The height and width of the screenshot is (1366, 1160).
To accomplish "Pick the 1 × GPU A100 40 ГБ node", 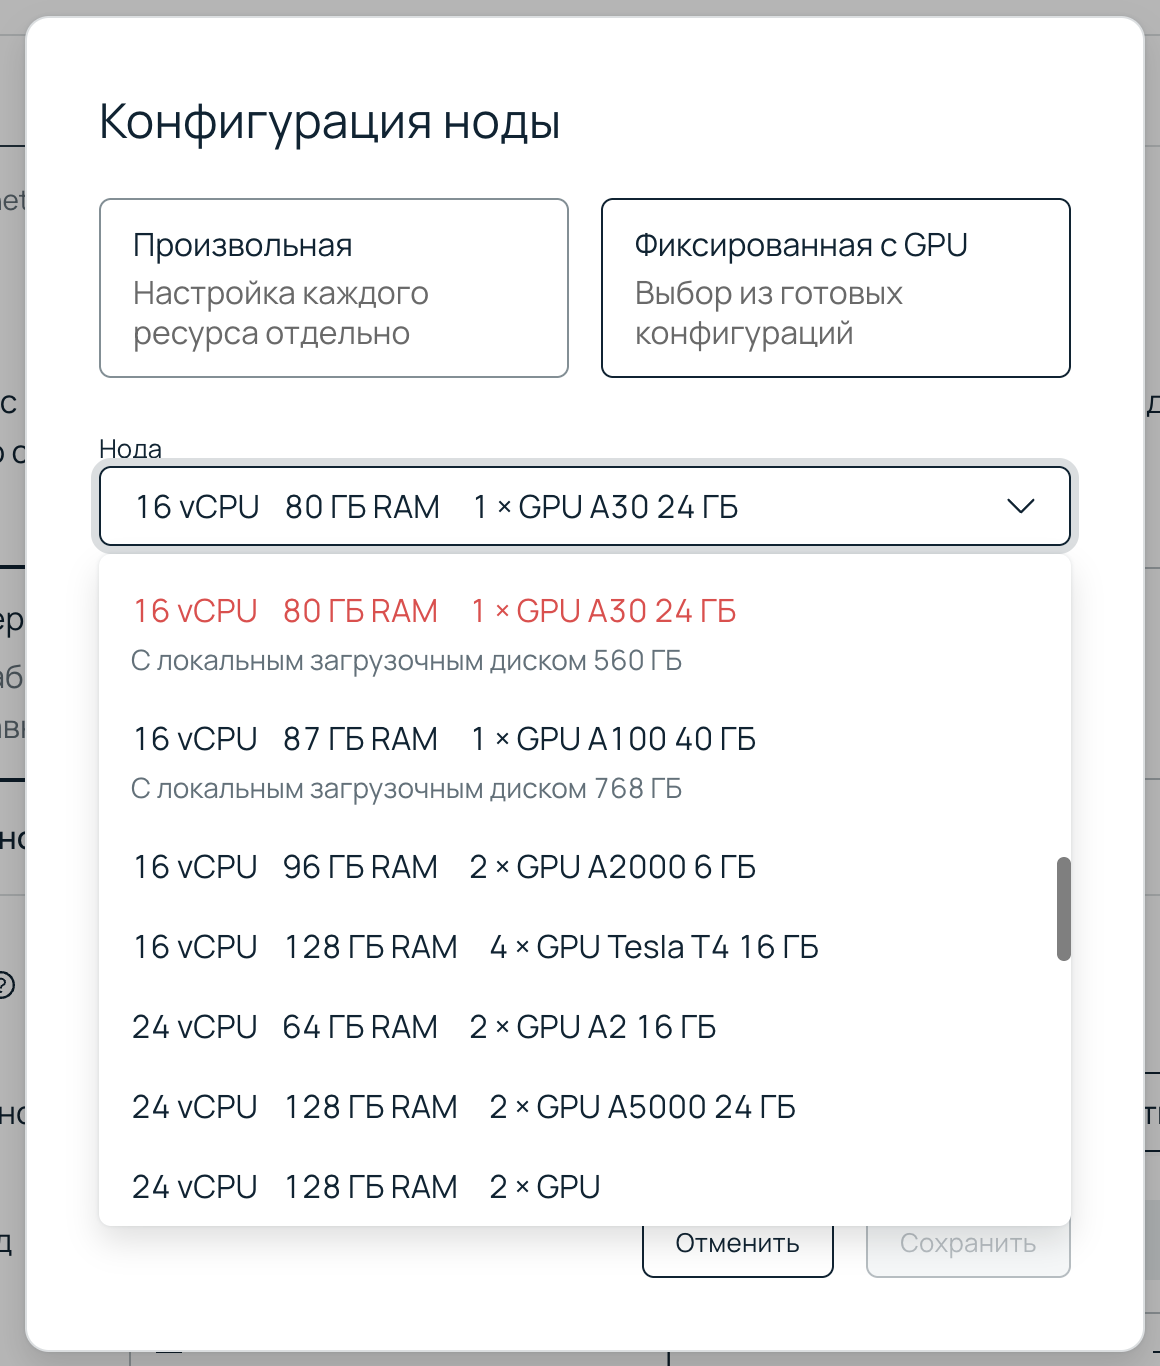I will [x=445, y=739].
